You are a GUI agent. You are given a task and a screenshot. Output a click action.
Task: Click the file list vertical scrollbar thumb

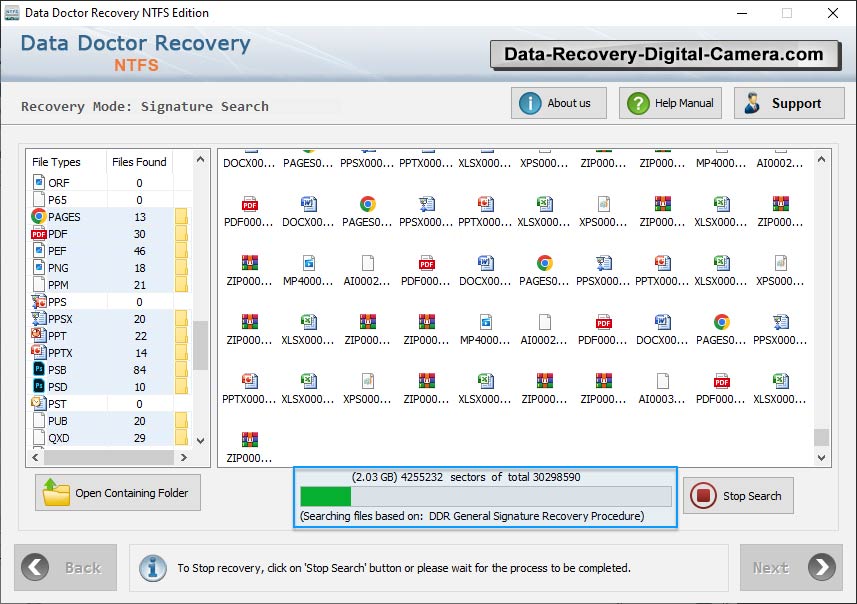(x=201, y=345)
